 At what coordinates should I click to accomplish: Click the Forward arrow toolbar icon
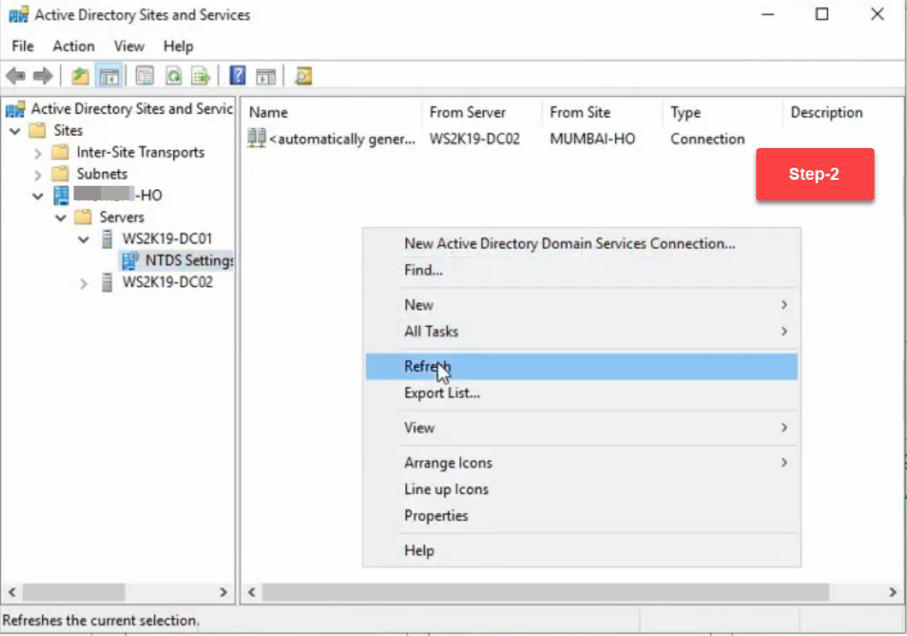(43, 76)
